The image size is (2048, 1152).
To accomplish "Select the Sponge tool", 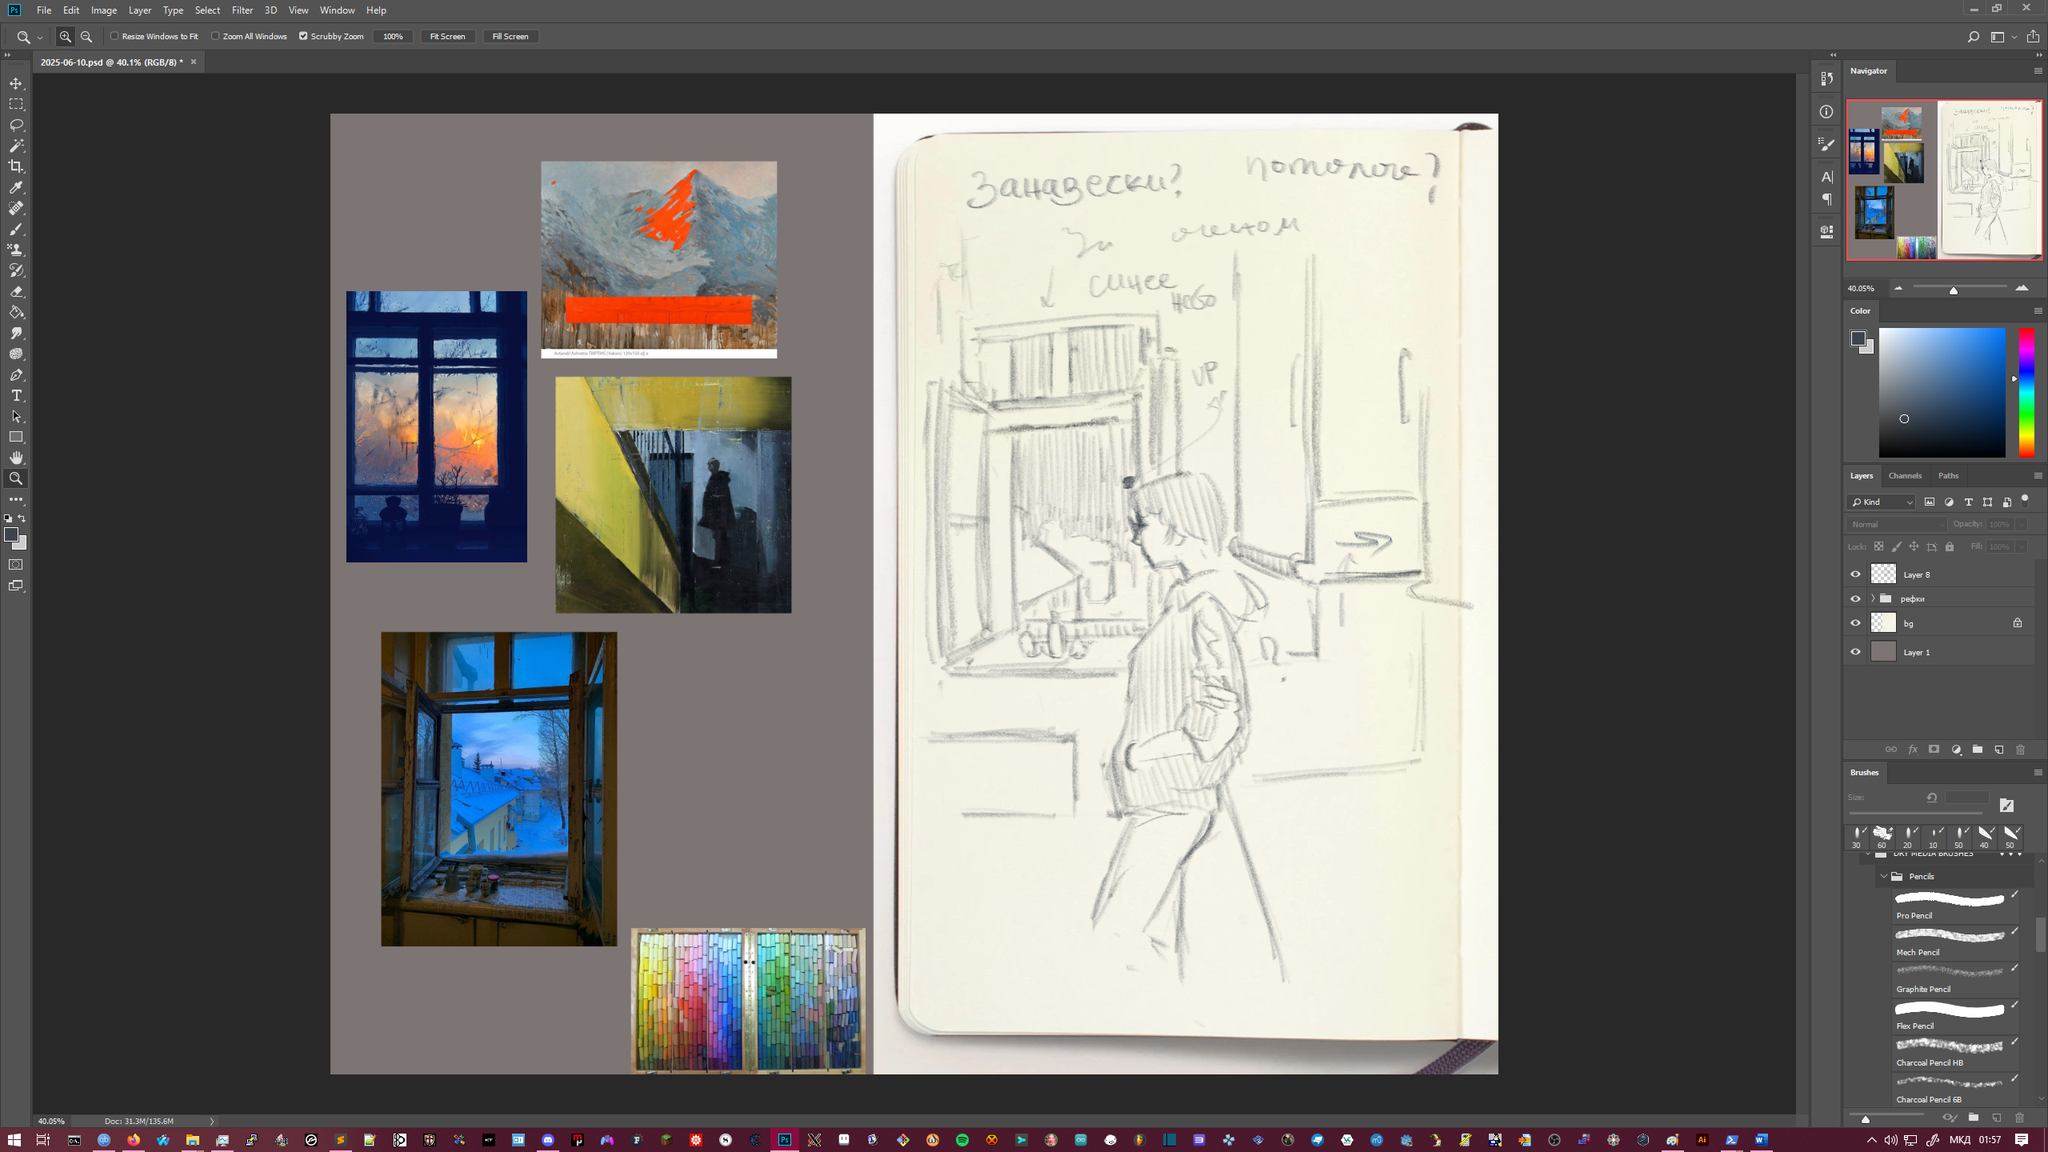I will [16, 354].
